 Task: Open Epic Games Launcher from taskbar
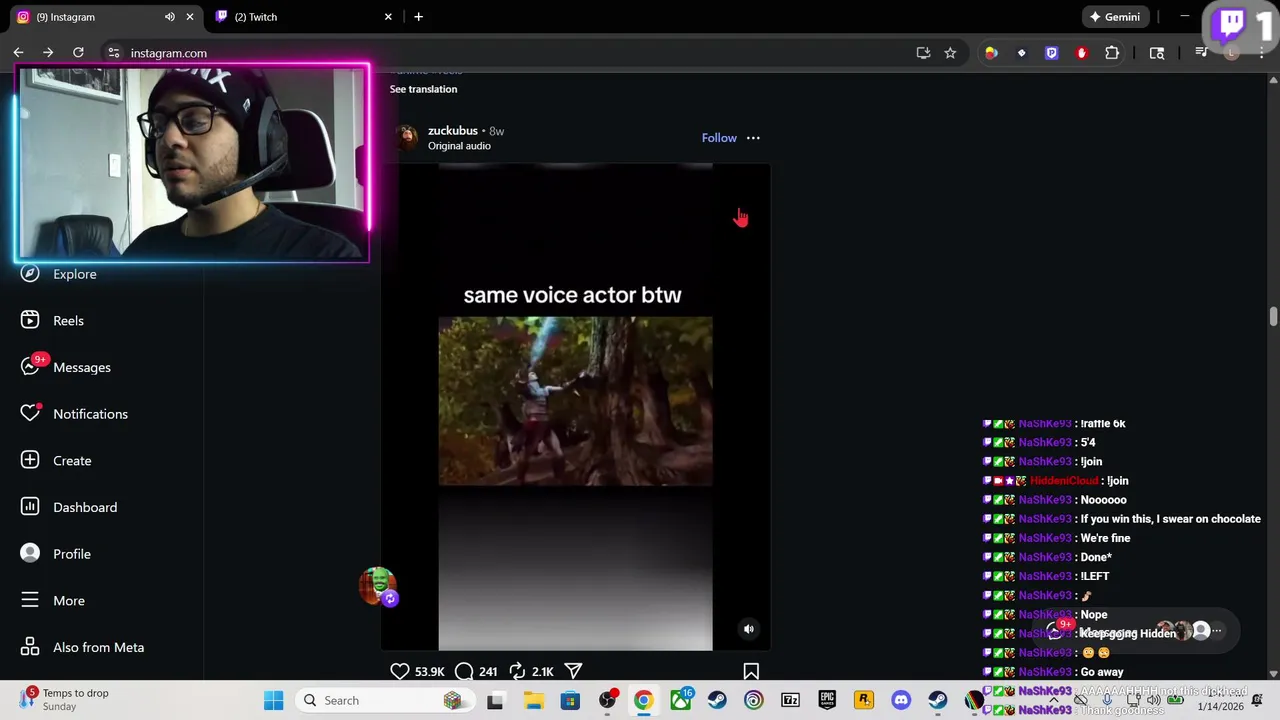click(827, 701)
